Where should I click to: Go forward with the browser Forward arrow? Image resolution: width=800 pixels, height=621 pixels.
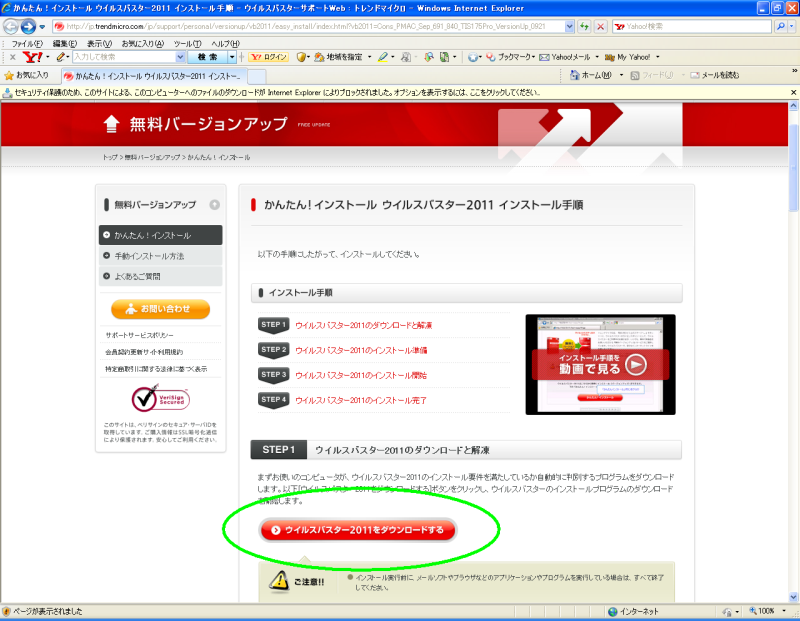coord(28,26)
